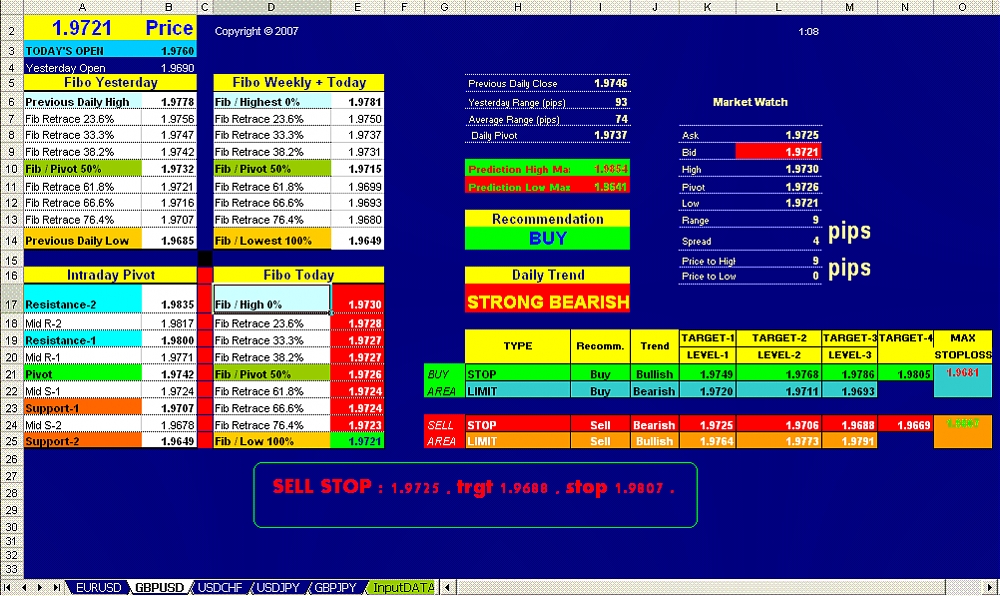Open the USDCHF sheet tab
Image resolution: width=1000 pixels, height=596 pixels.
coord(220,588)
